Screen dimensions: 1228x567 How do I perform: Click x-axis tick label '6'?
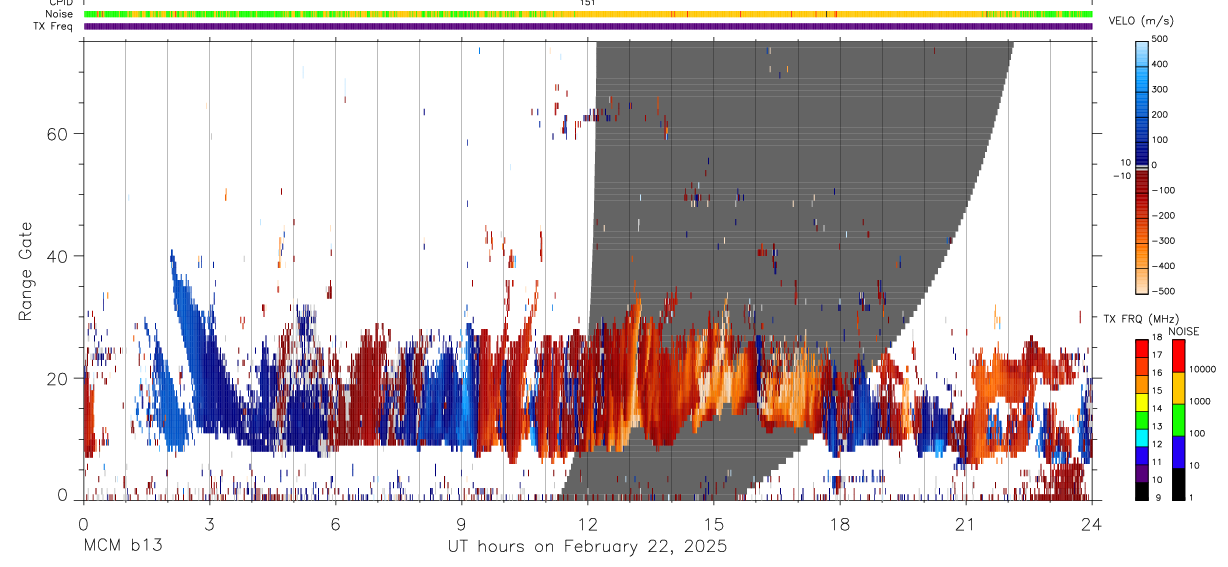coord(336,523)
